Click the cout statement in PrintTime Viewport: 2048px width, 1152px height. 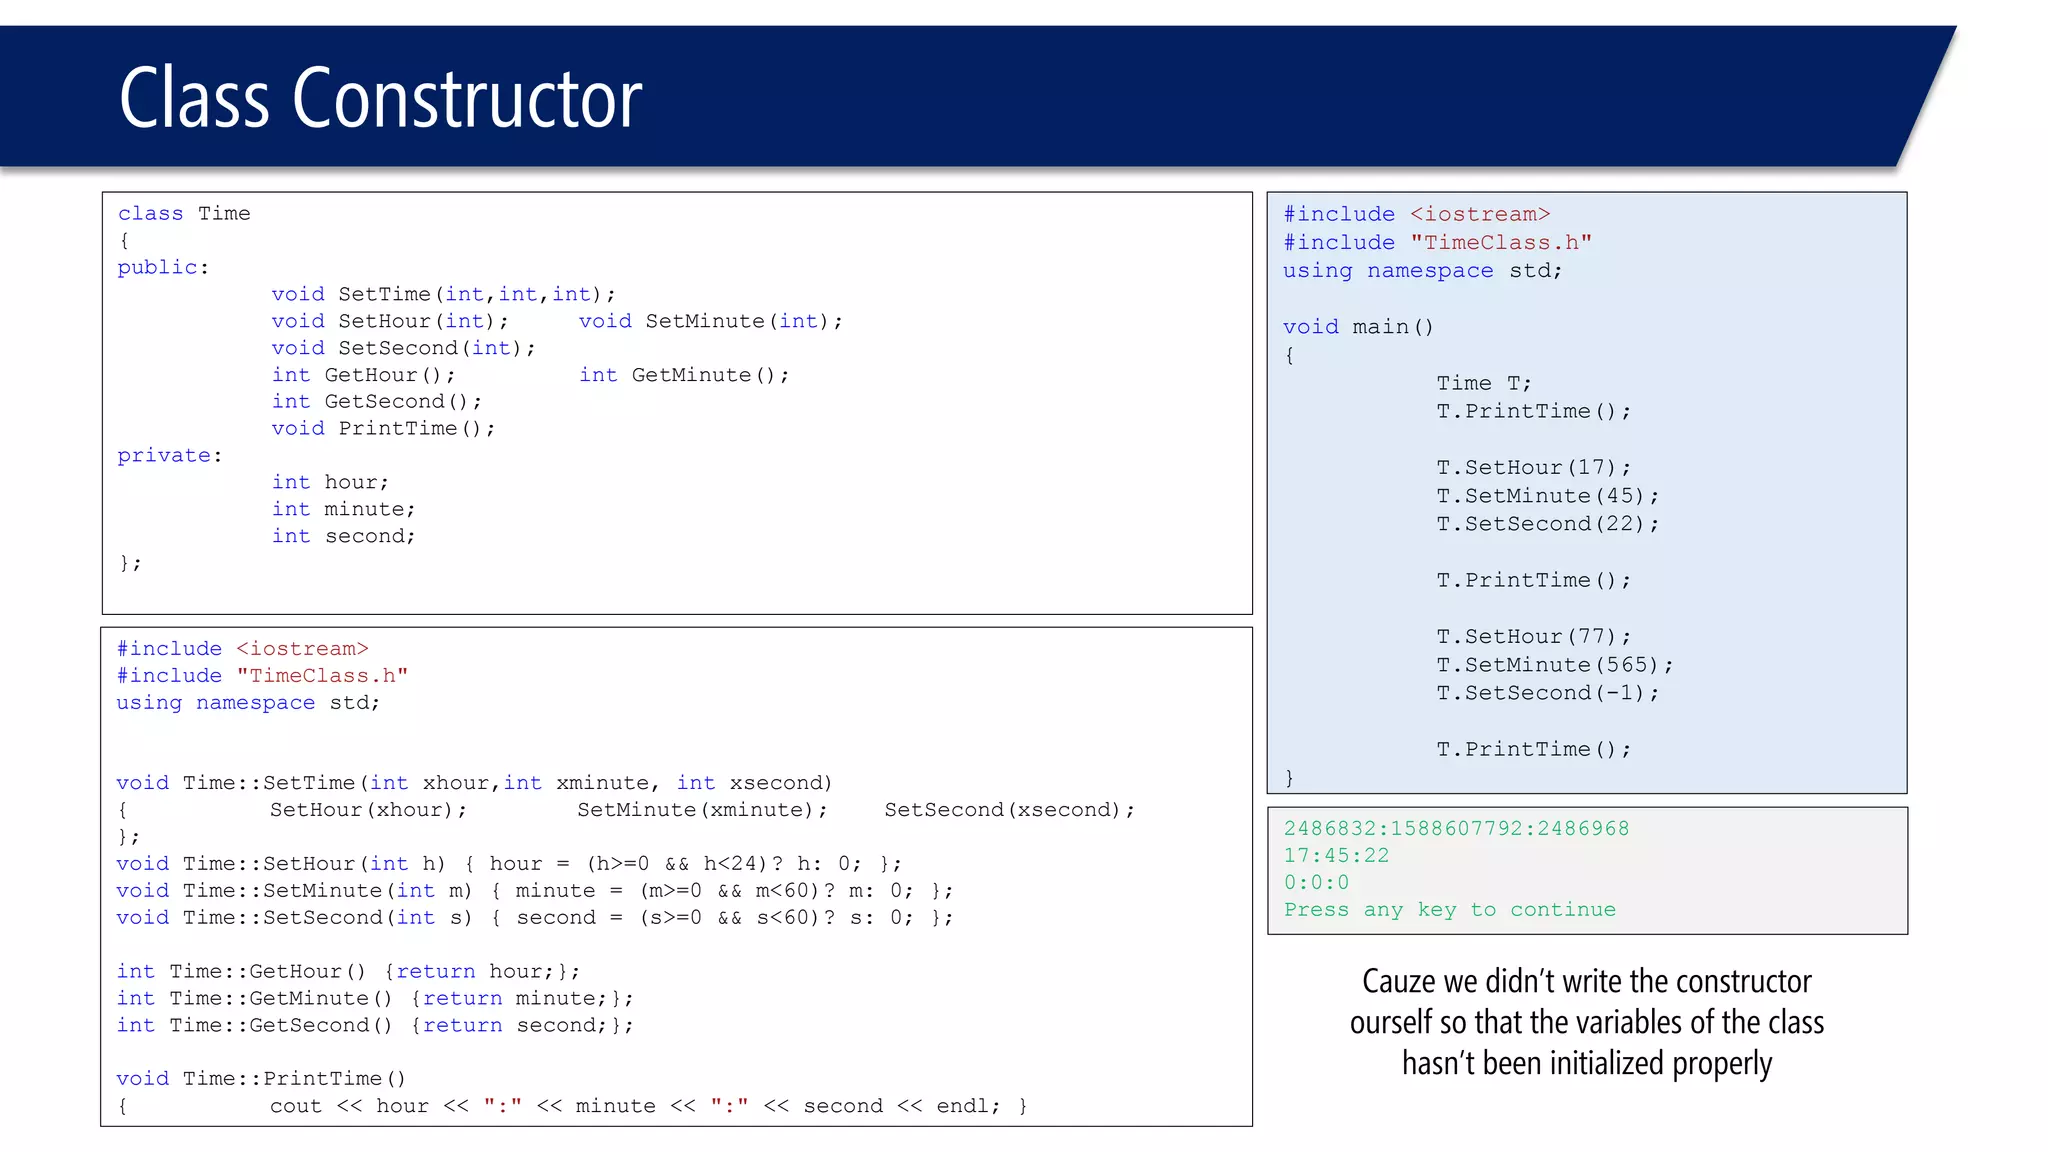pos(635,1106)
